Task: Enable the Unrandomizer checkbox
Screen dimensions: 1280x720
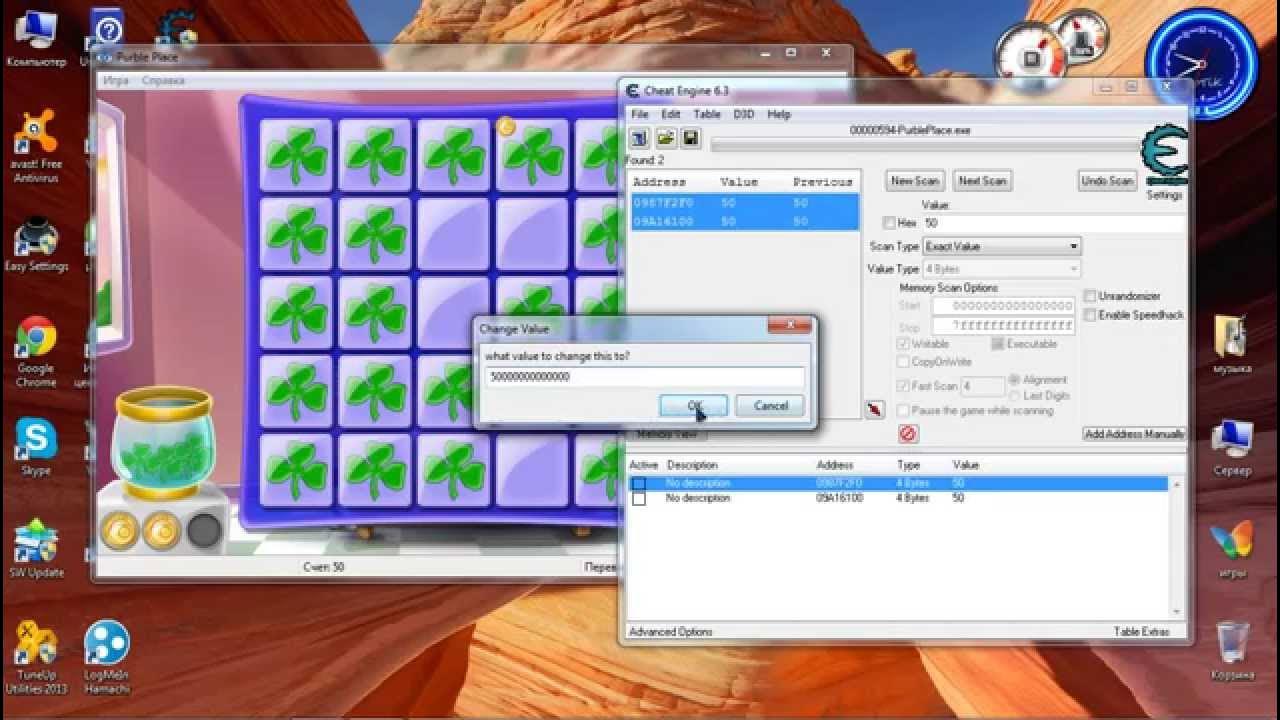Action: click(x=1090, y=297)
